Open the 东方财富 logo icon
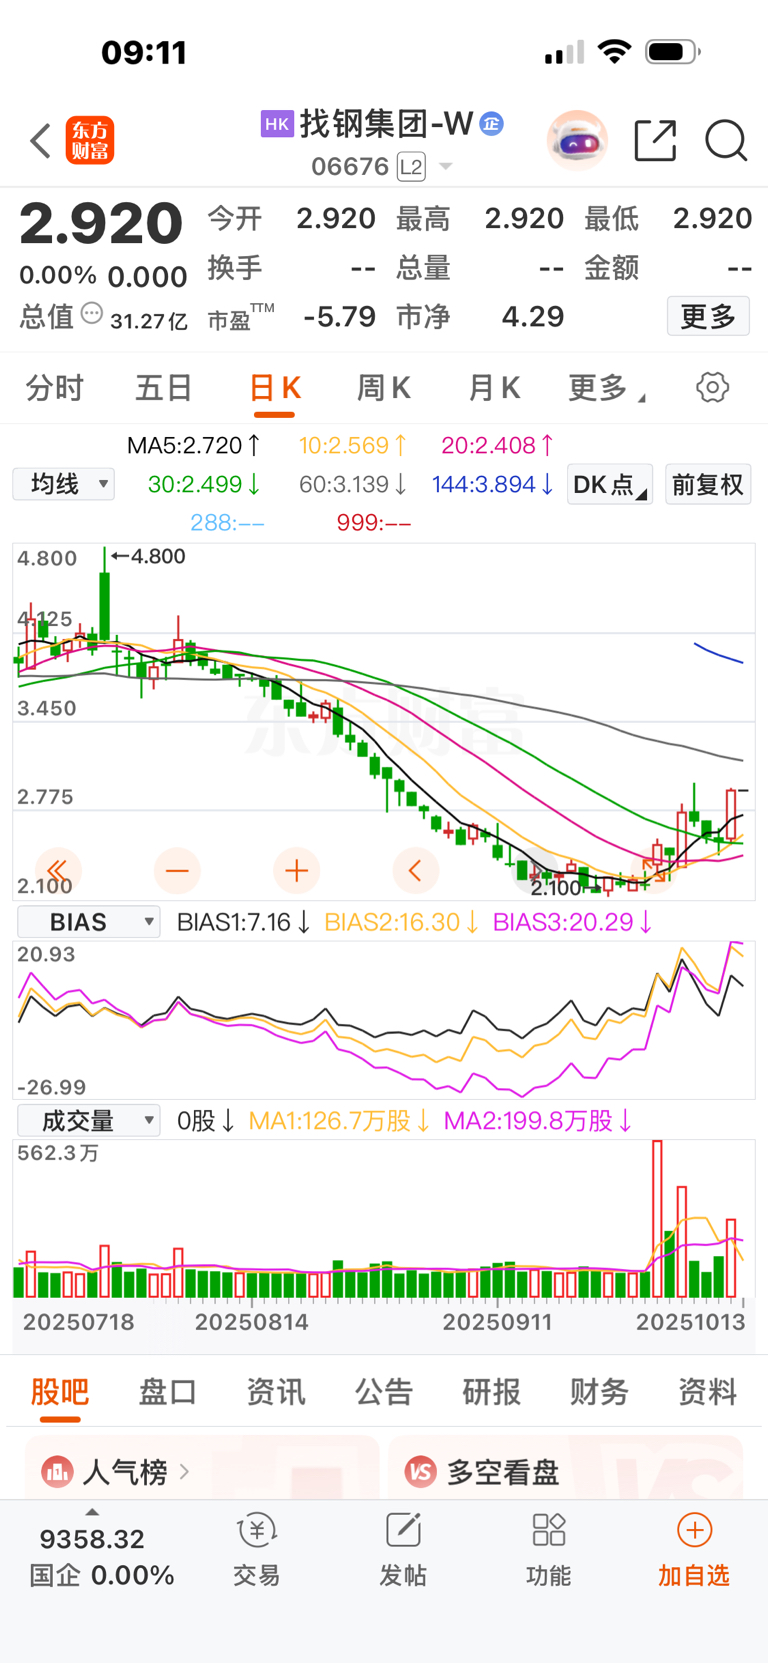 coord(90,140)
